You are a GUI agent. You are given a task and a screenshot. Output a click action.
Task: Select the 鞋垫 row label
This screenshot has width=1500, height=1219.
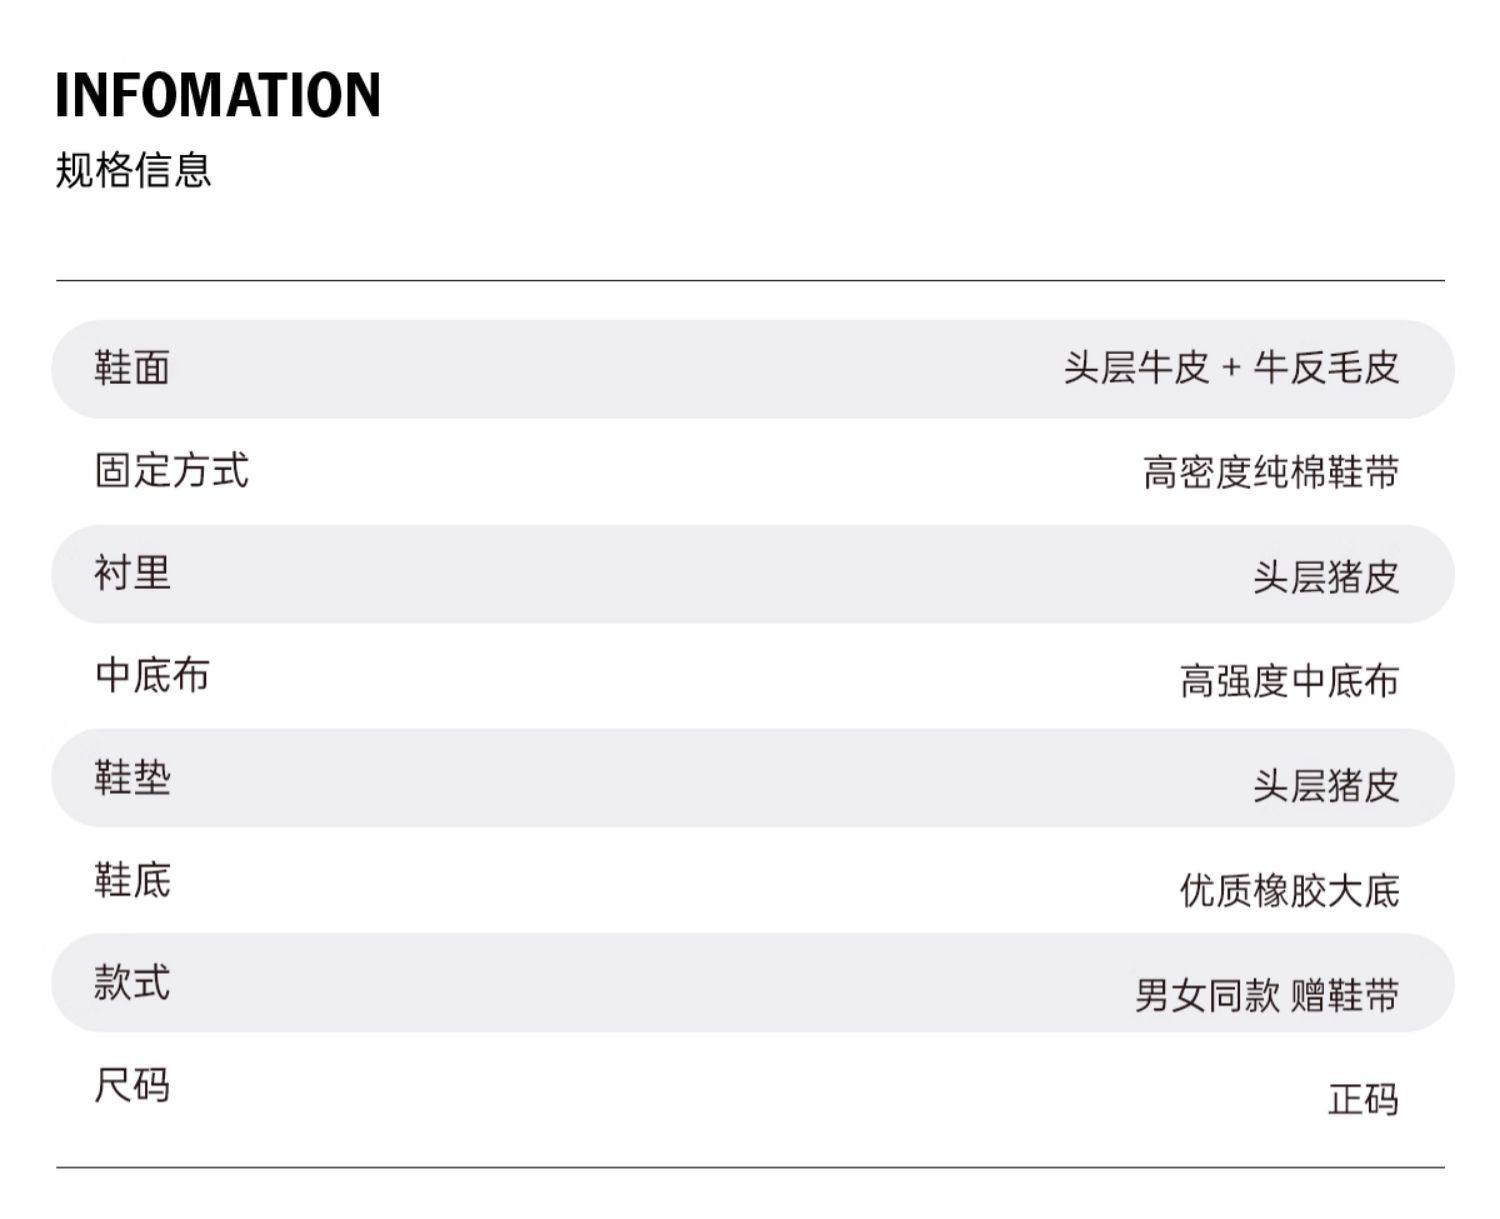[x=132, y=778]
